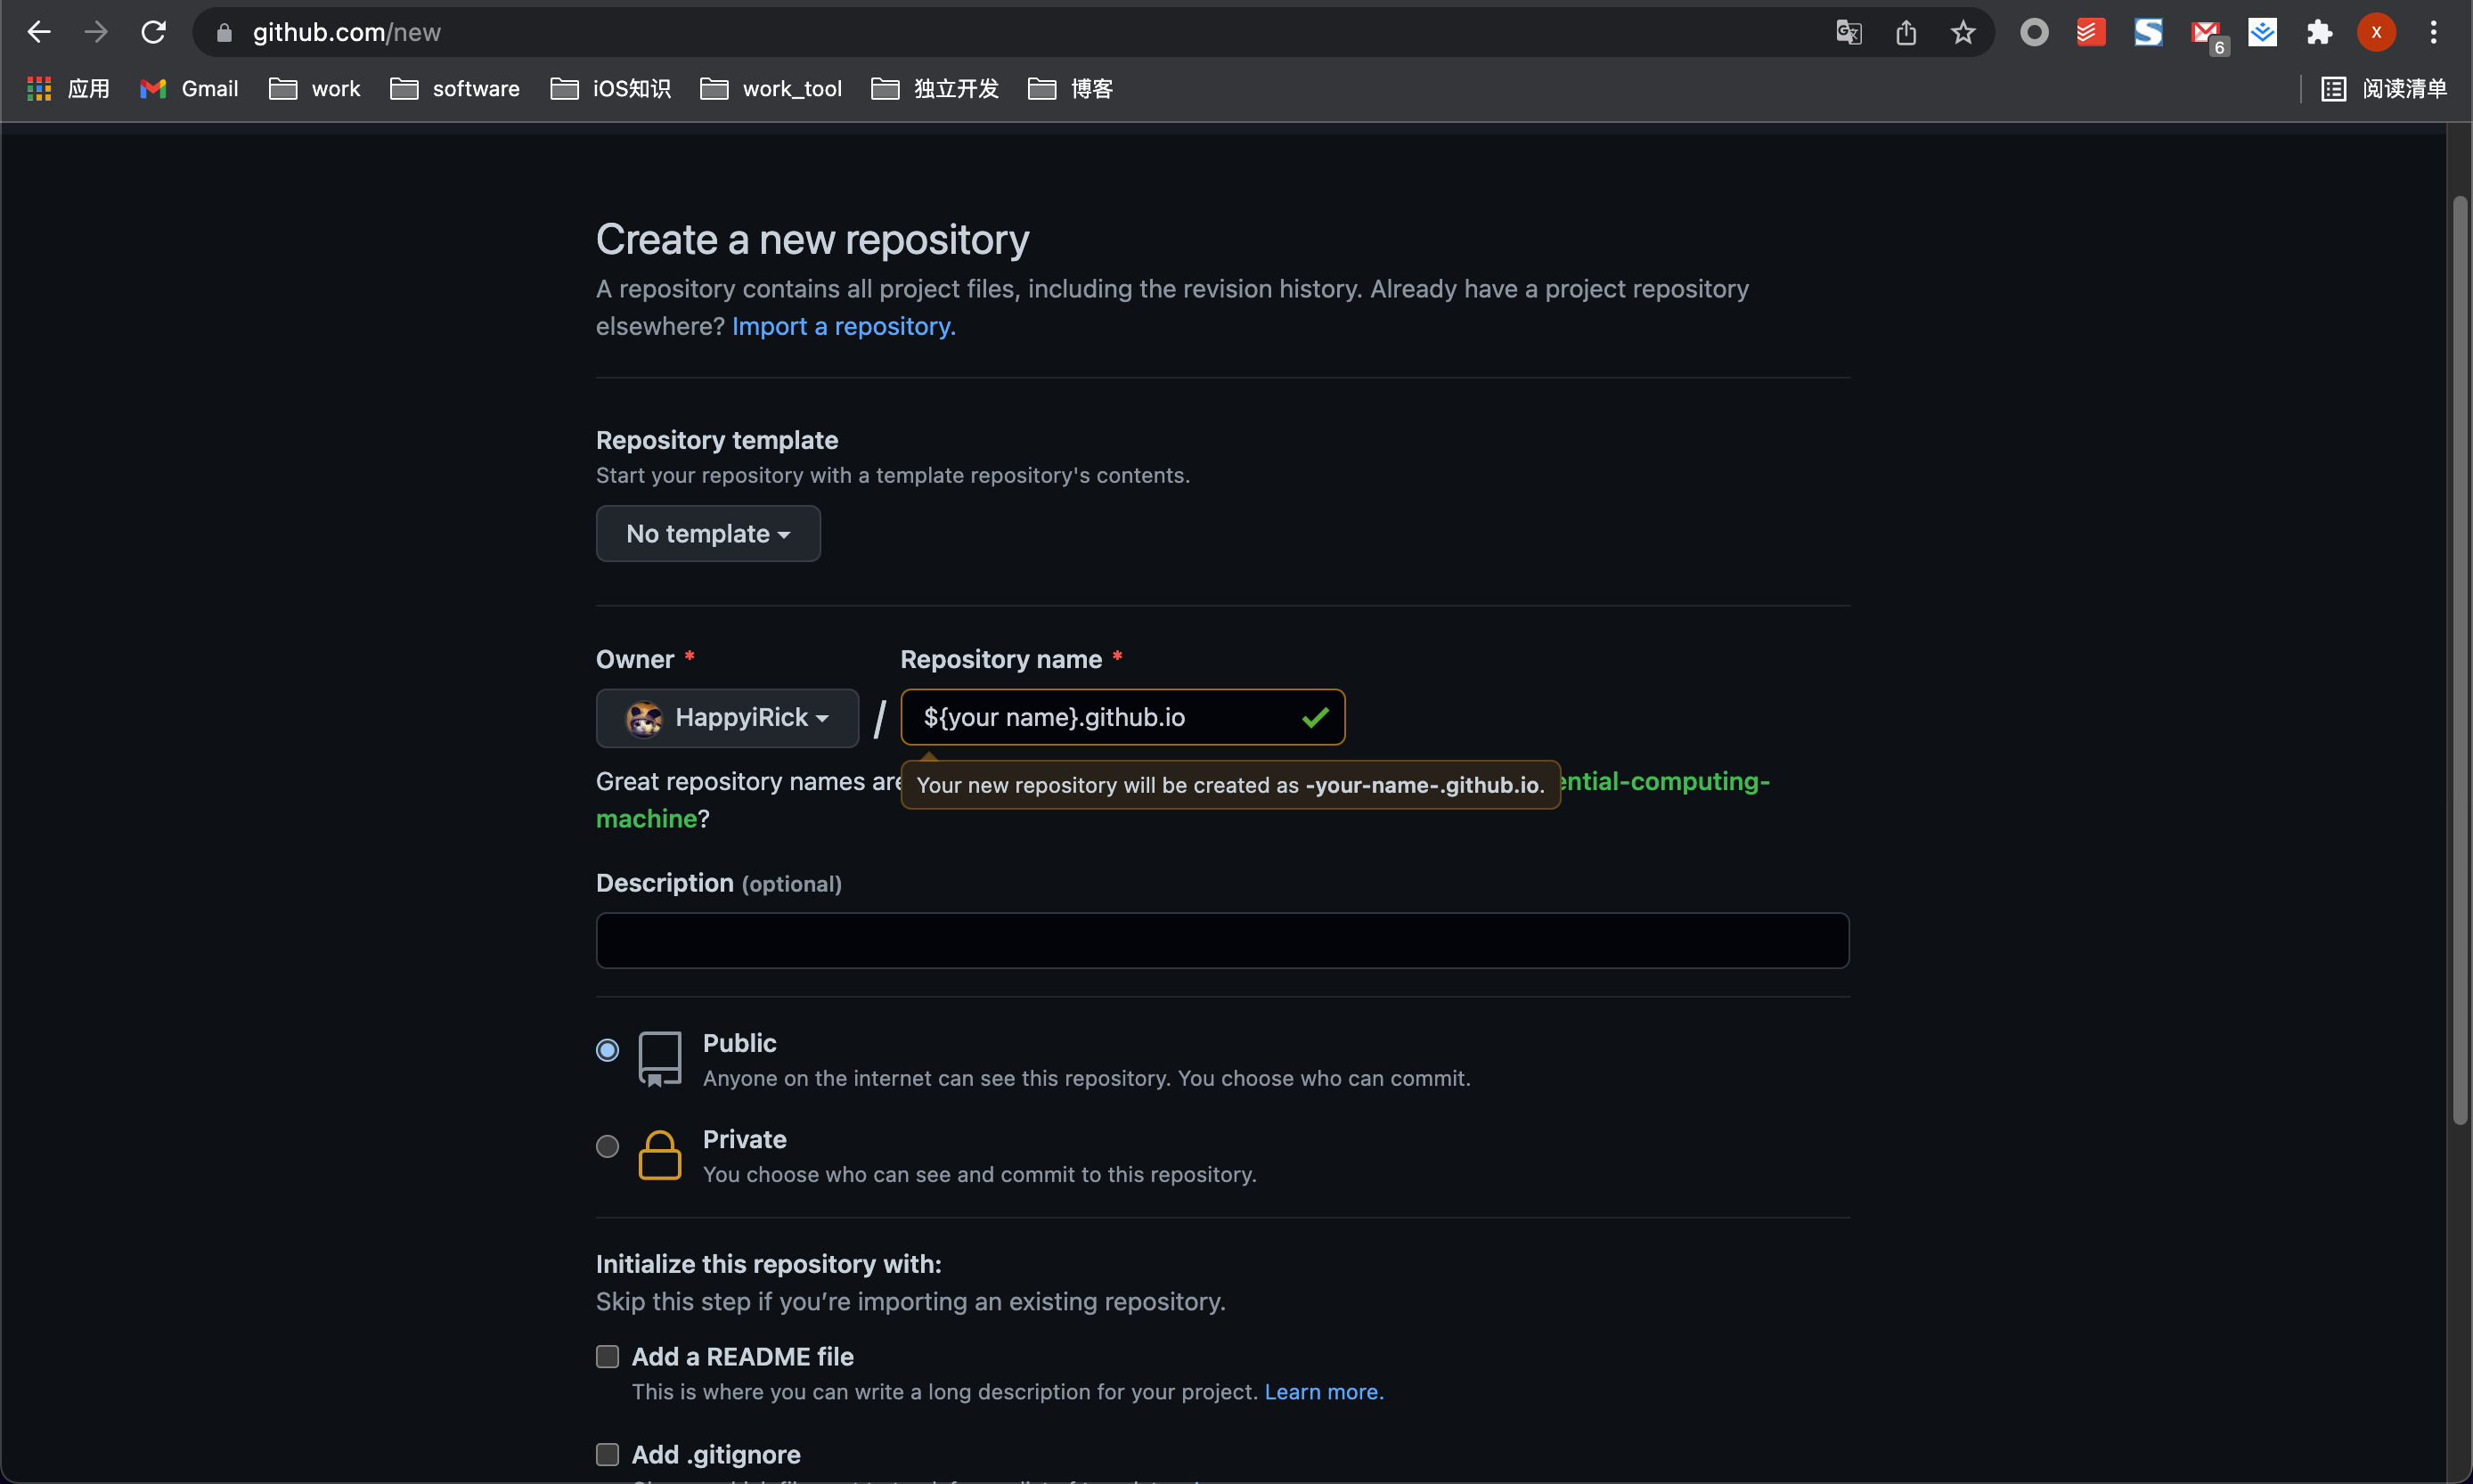Click the Initialize this repository with text
Viewport: 2473px width, 1484px height.
point(768,1264)
